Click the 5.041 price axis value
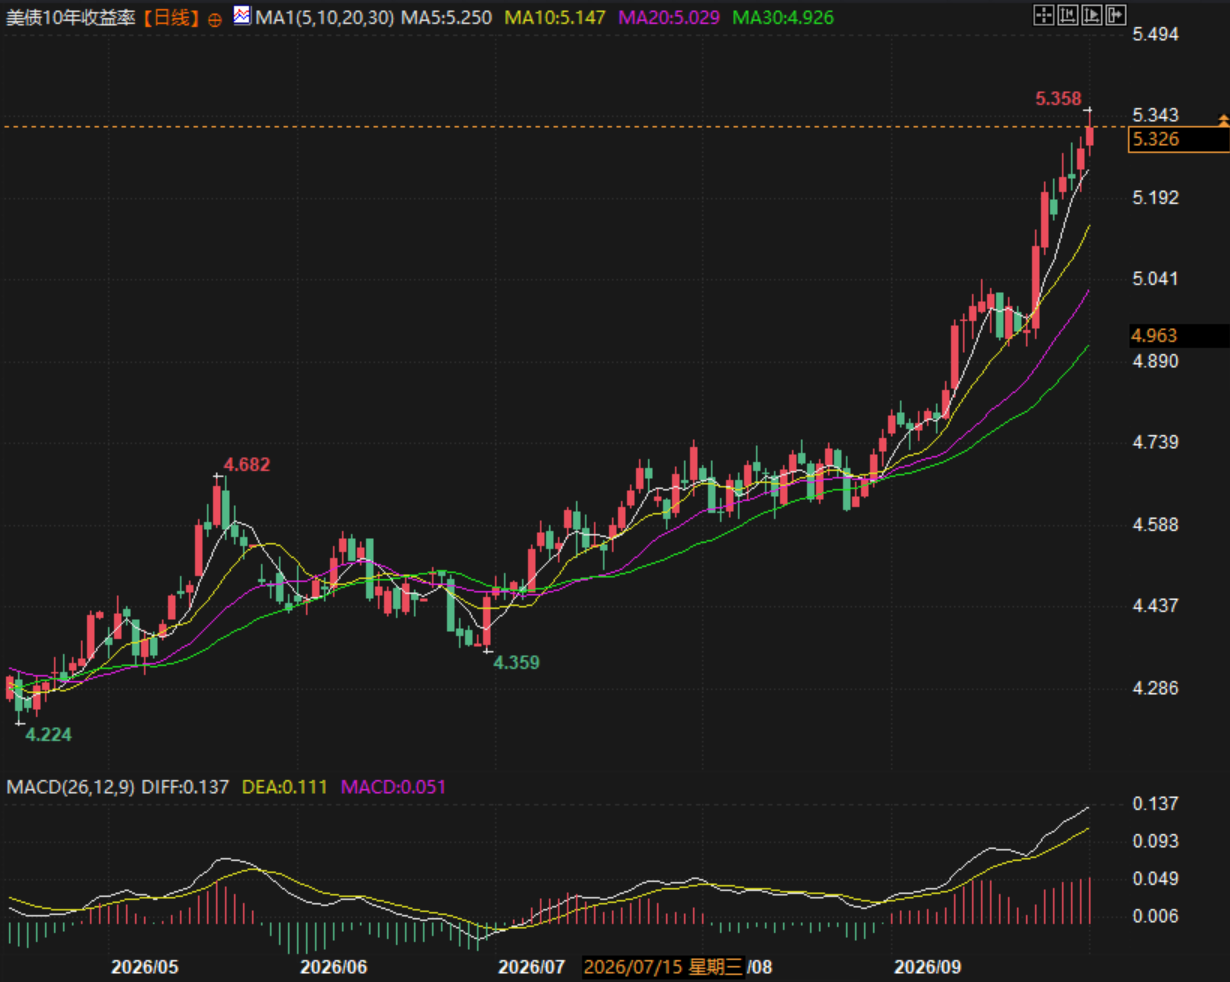This screenshot has width=1230, height=982. click(x=1155, y=278)
